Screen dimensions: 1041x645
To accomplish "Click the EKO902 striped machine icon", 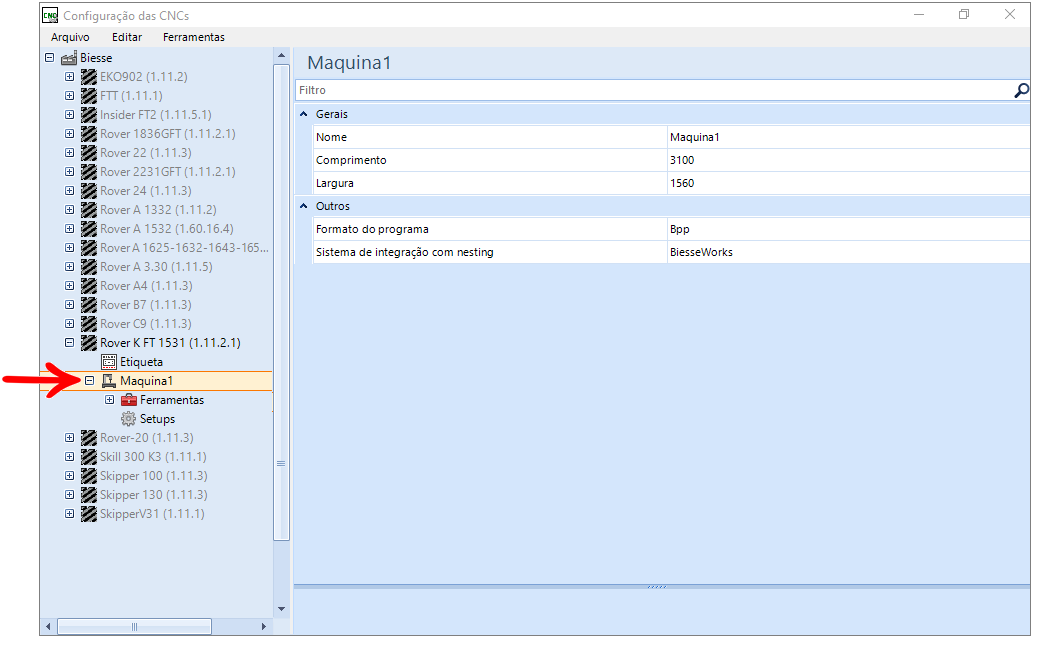I will [89, 77].
